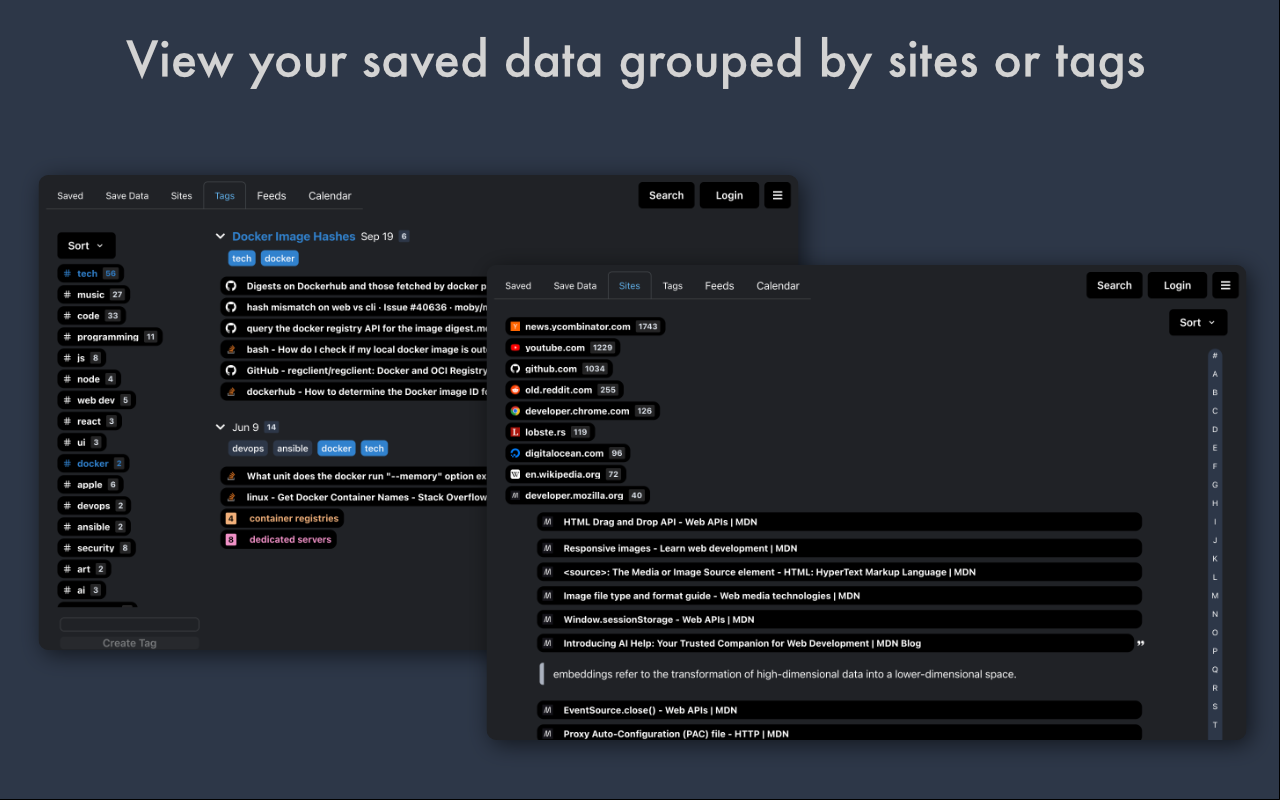Viewport: 1280px width, 800px height.
Task: Click the ansible chip under Jun 9
Action: 293,448
